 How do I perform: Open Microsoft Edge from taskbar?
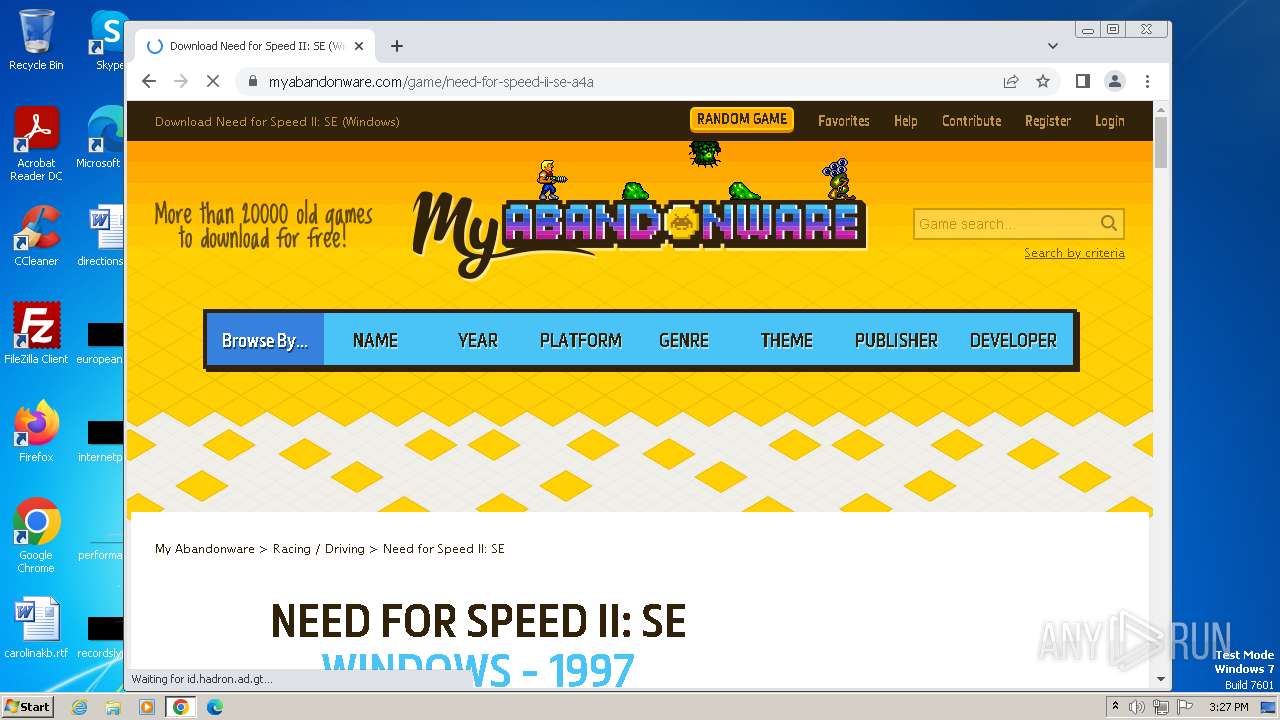click(x=215, y=707)
